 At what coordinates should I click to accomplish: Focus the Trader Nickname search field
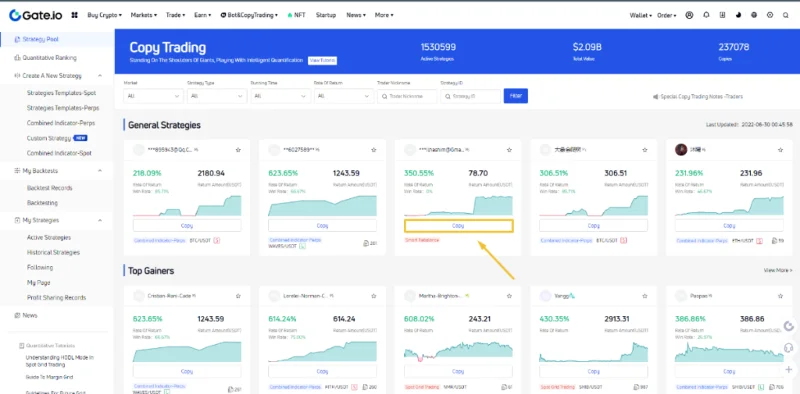(x=407, y=96)
